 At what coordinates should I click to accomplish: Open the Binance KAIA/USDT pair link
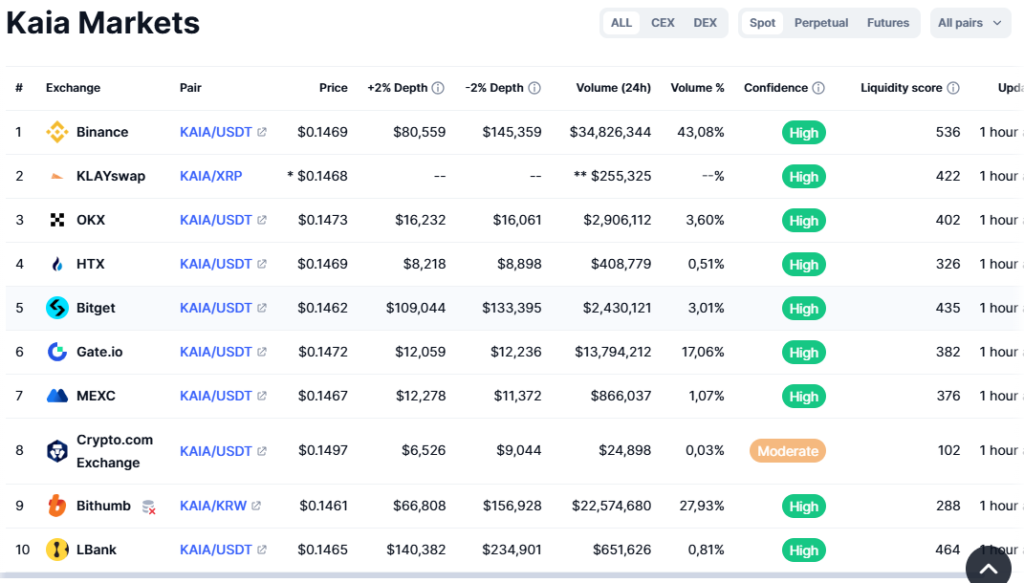(x=216, y=132)
